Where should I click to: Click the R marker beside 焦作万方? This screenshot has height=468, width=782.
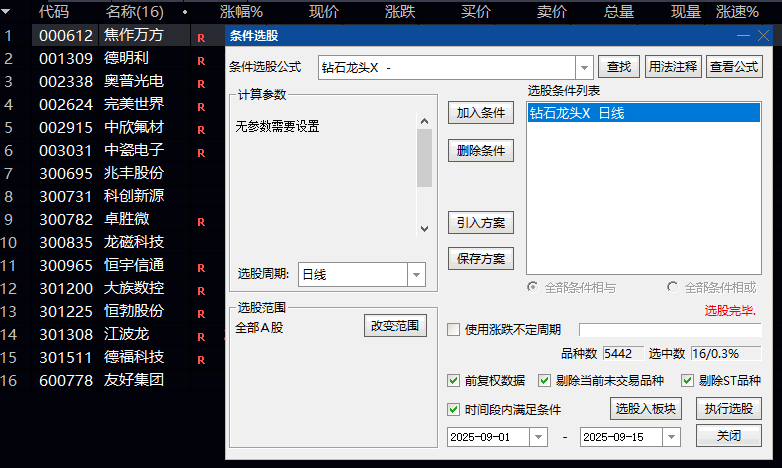tap(201, 38)
